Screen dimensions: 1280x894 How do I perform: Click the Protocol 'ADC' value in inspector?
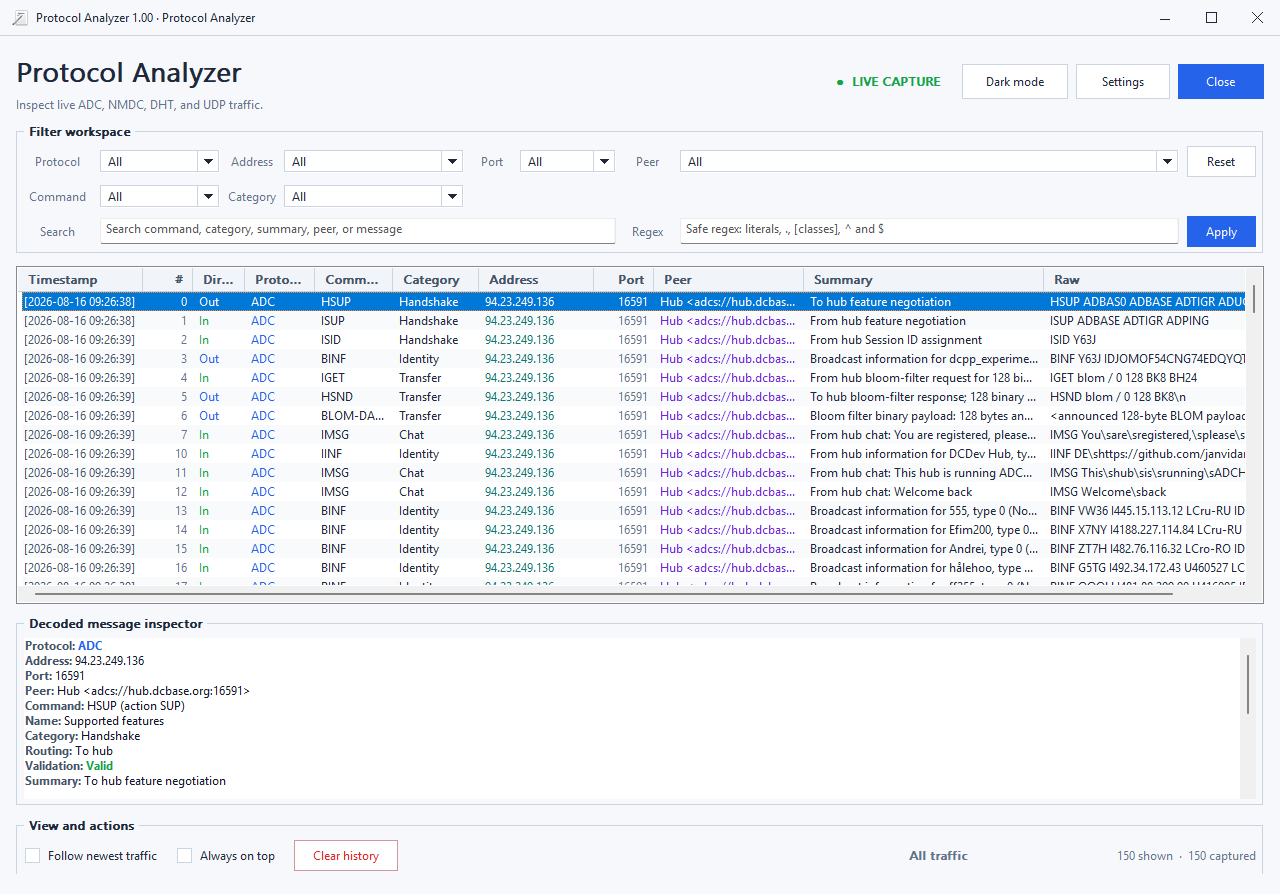point(90,646)
